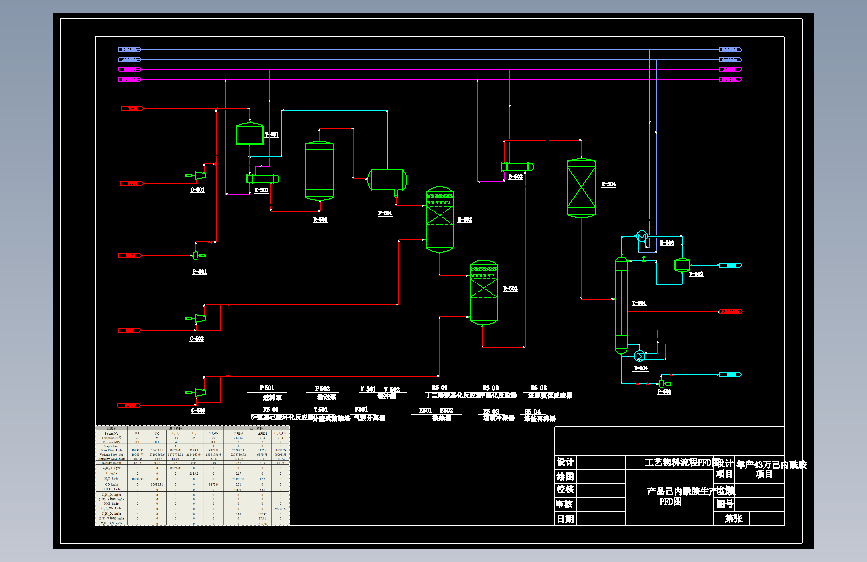Click the horizontal green drum under the cyan line
Viewport: 867px width, 562px height.
point(387,180)
